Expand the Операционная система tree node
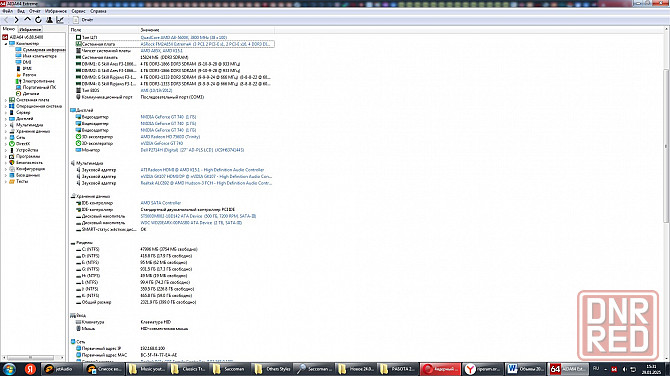Viewport: 670px width, 376px height. click(x=6, y=106)
